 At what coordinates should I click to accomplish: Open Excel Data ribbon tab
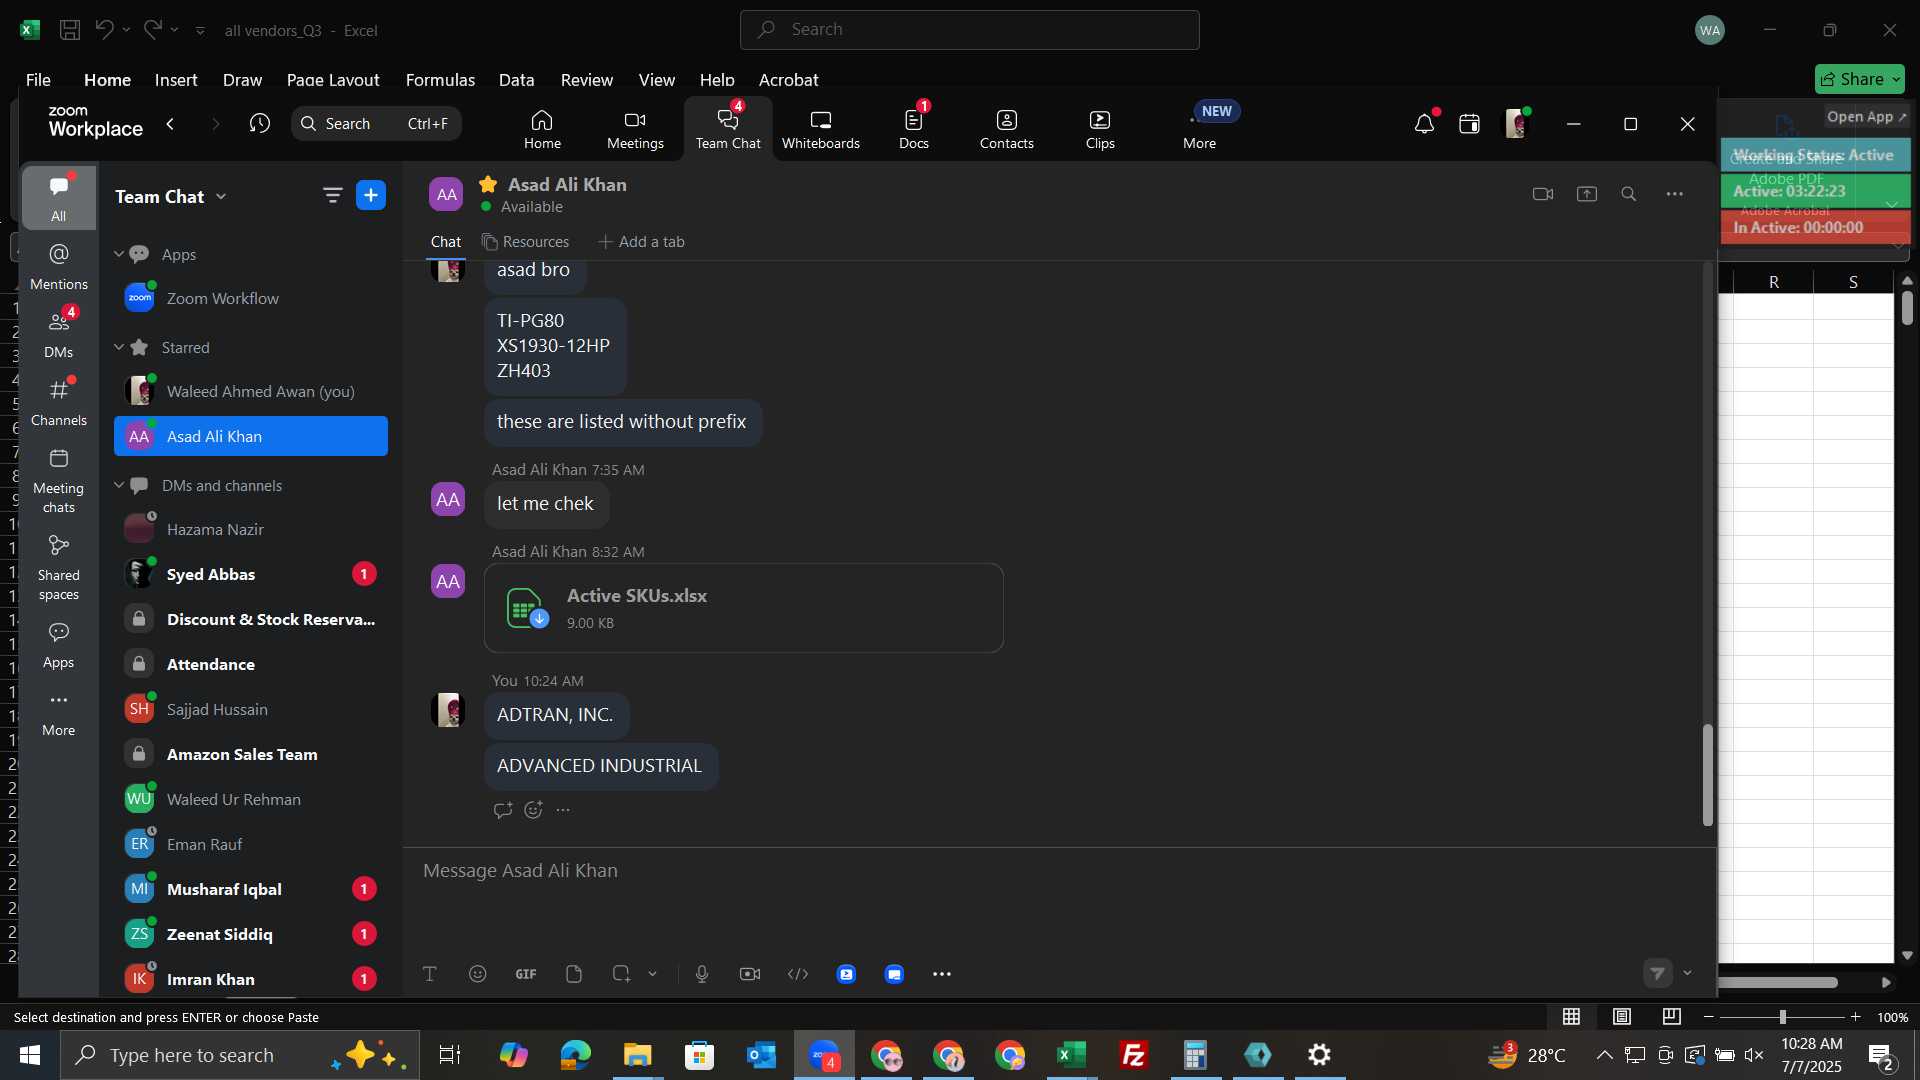tap(516, 80)
